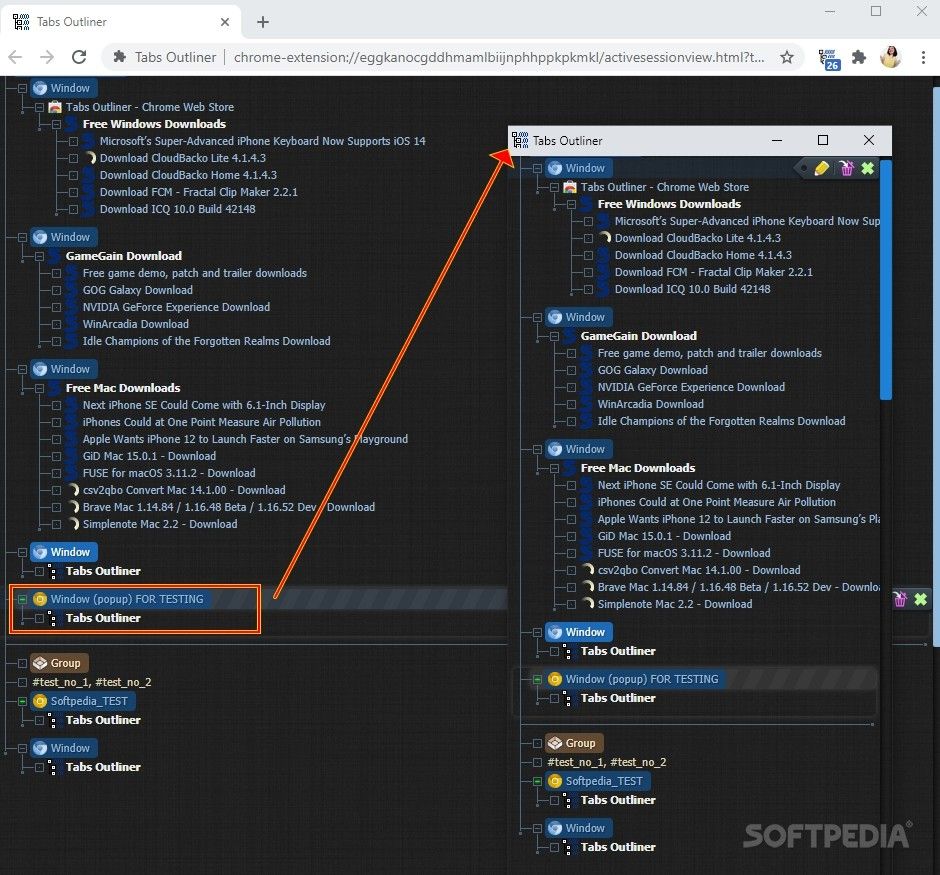Screen dimensions: 940x875
Task: Click the Window node icon above GameGain Download in the main window
Action: click(x=40, y=237)
